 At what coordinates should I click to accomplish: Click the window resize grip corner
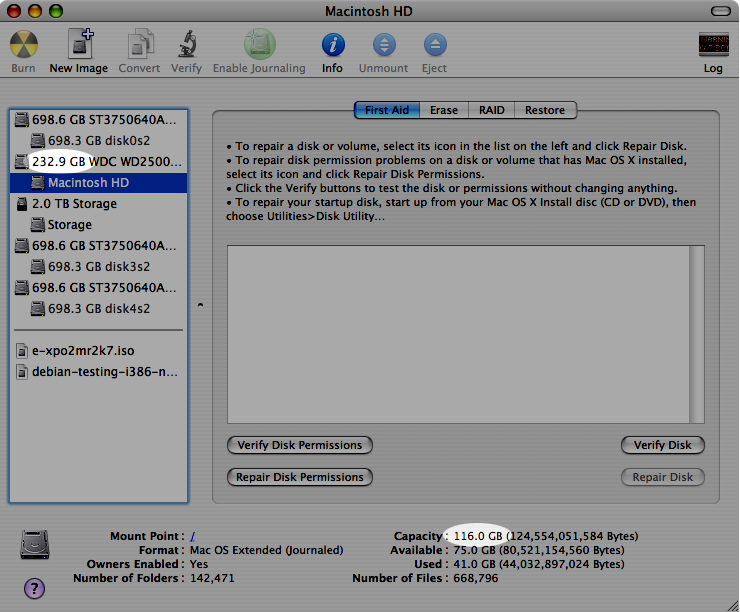click(x=733, y=605)
